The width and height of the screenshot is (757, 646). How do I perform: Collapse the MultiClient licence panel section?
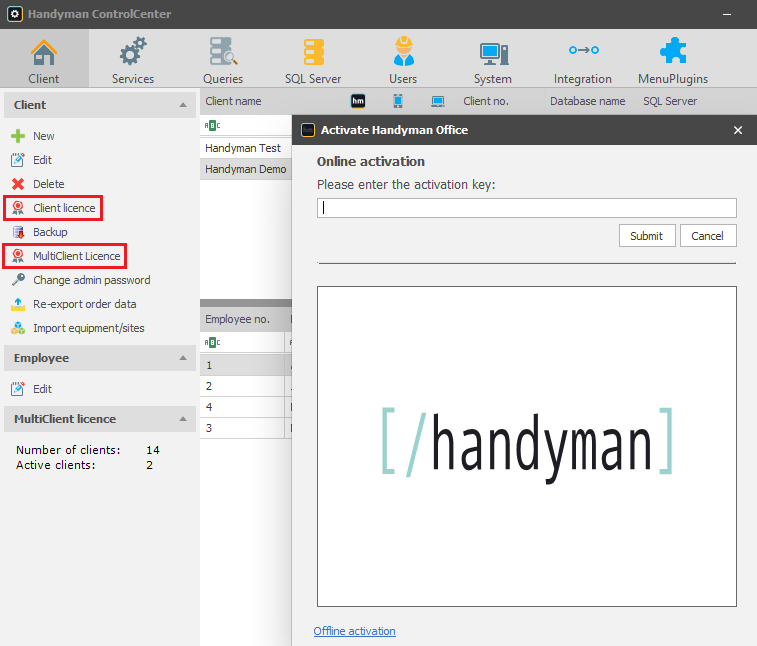[183, 419]
